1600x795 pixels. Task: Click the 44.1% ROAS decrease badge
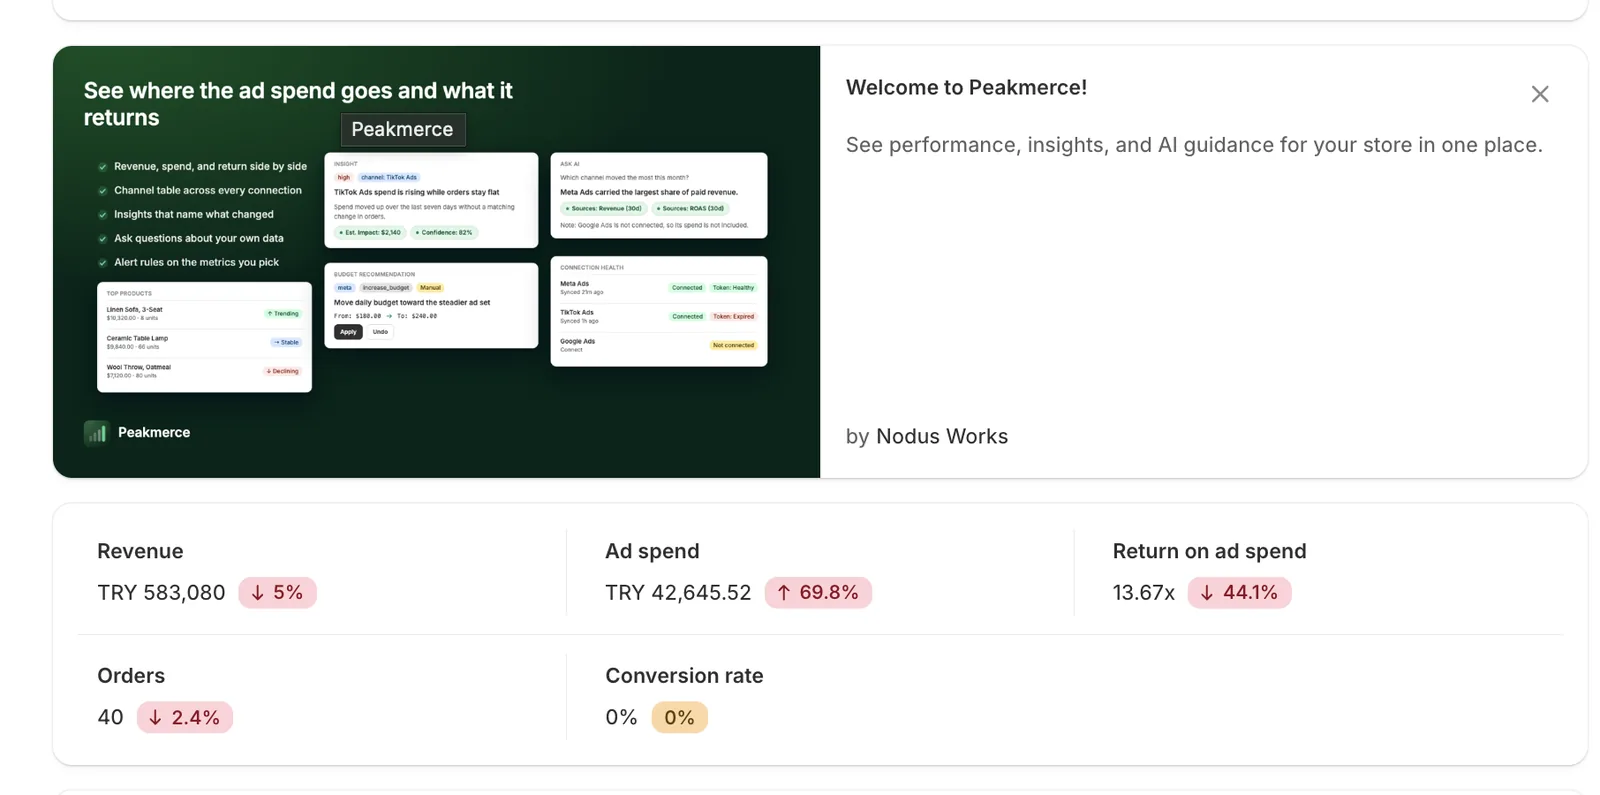click(x=1239, y=593)
